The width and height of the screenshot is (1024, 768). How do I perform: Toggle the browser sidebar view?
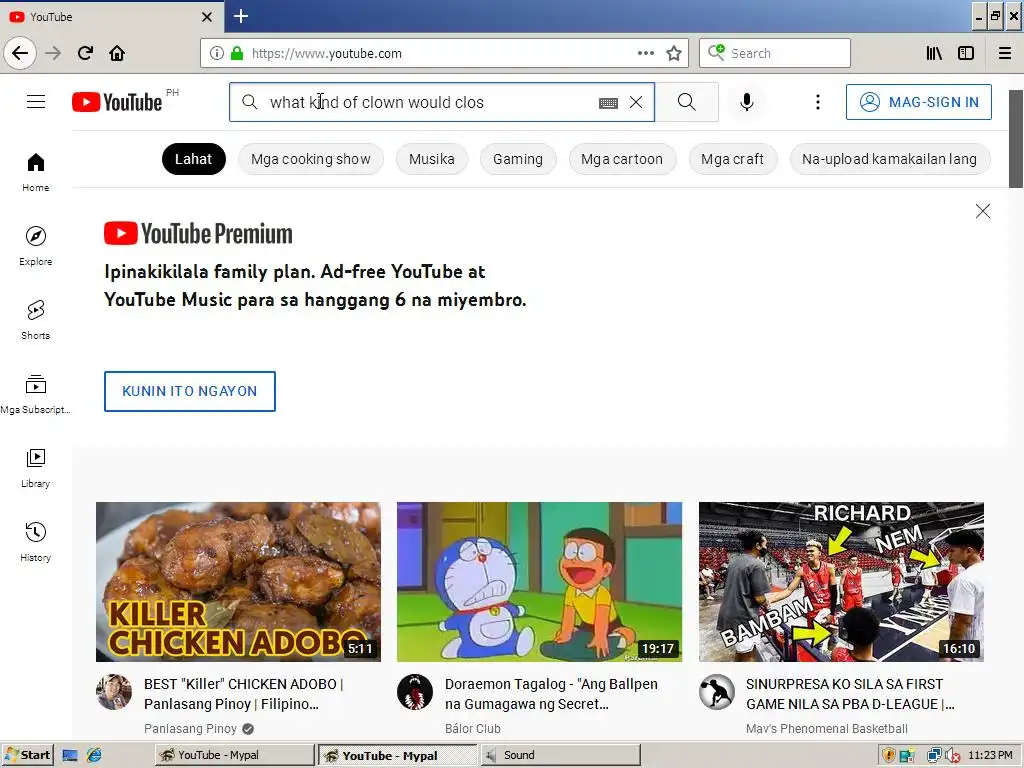click(966, 53)
